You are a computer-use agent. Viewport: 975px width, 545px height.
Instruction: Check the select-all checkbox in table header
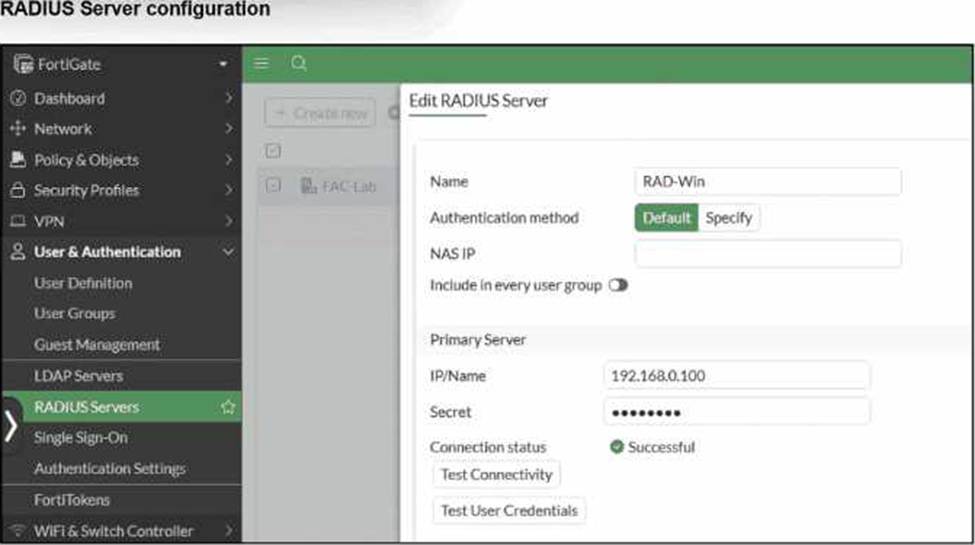pos(272,150)
